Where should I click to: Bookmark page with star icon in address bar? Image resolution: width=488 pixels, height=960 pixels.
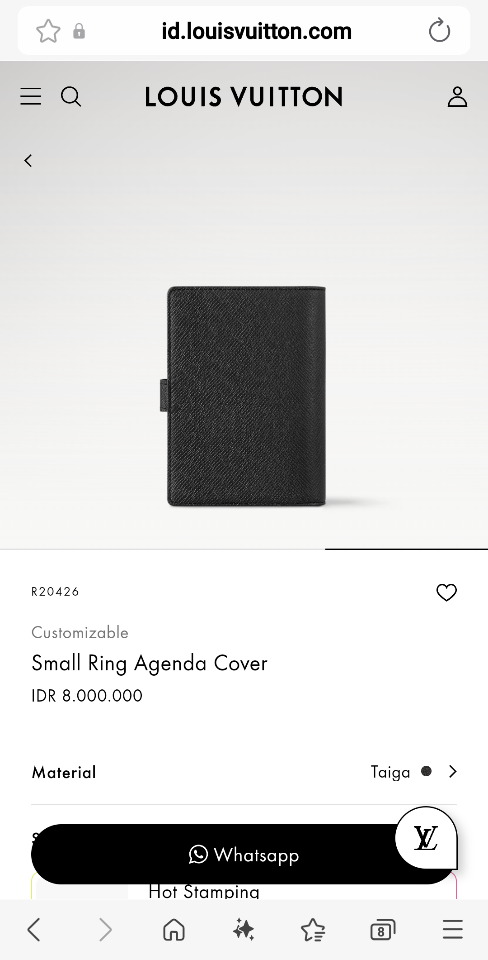pos(48,31)
